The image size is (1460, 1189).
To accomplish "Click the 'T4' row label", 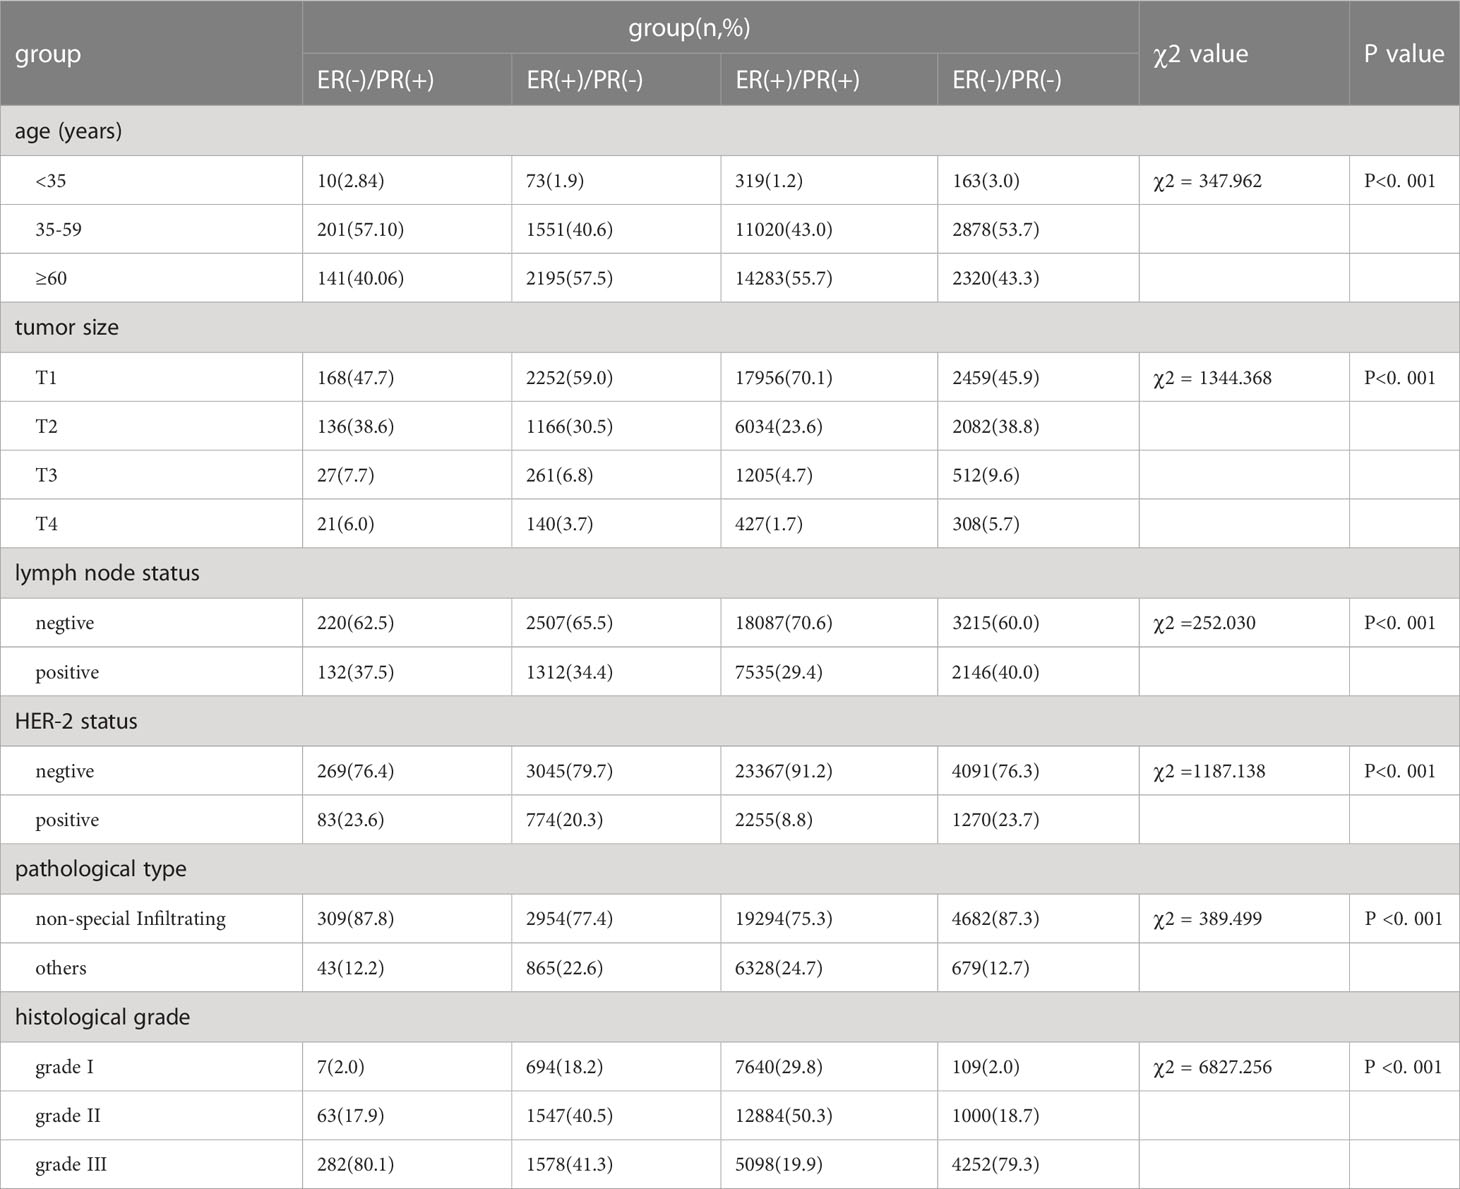I will click(46, 525).
